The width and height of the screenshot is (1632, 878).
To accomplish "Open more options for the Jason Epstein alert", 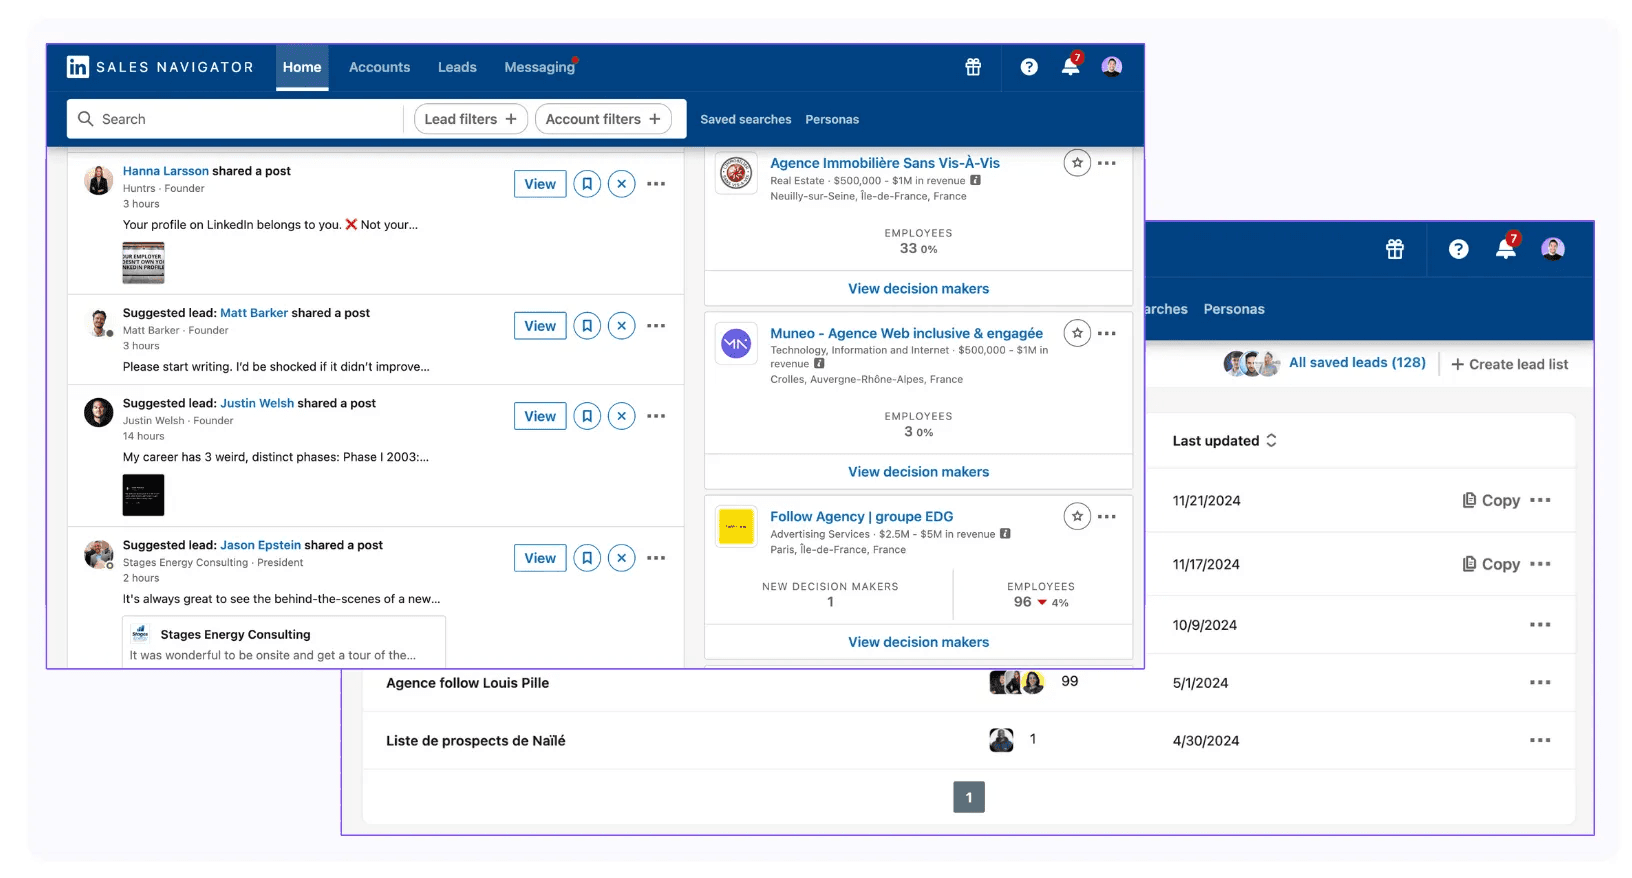I will [x=656, y=558].
